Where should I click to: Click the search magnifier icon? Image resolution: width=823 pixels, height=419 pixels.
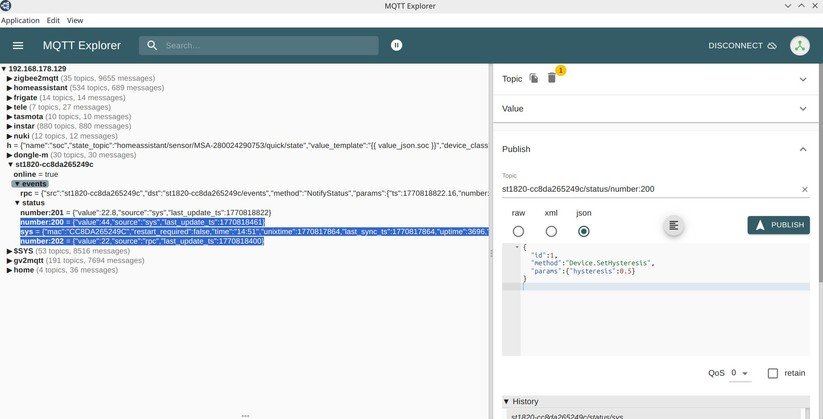pos(152,46)
